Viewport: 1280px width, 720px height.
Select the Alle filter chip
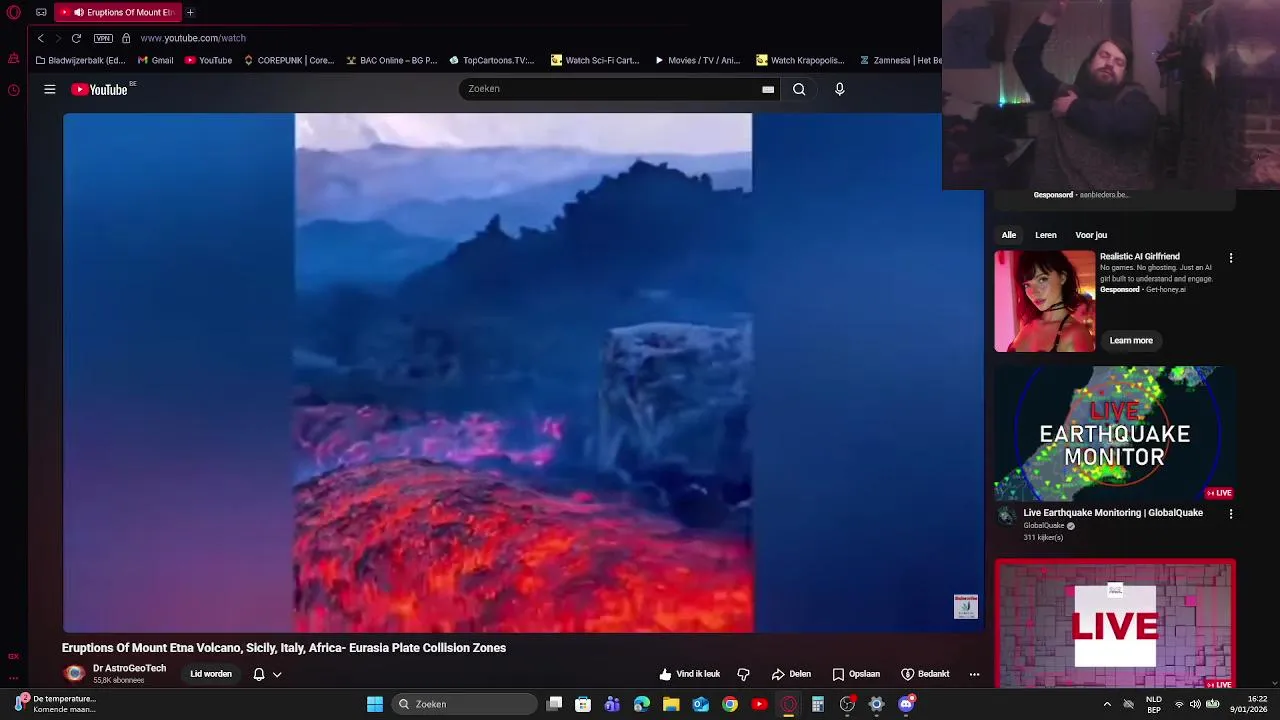1009,235
